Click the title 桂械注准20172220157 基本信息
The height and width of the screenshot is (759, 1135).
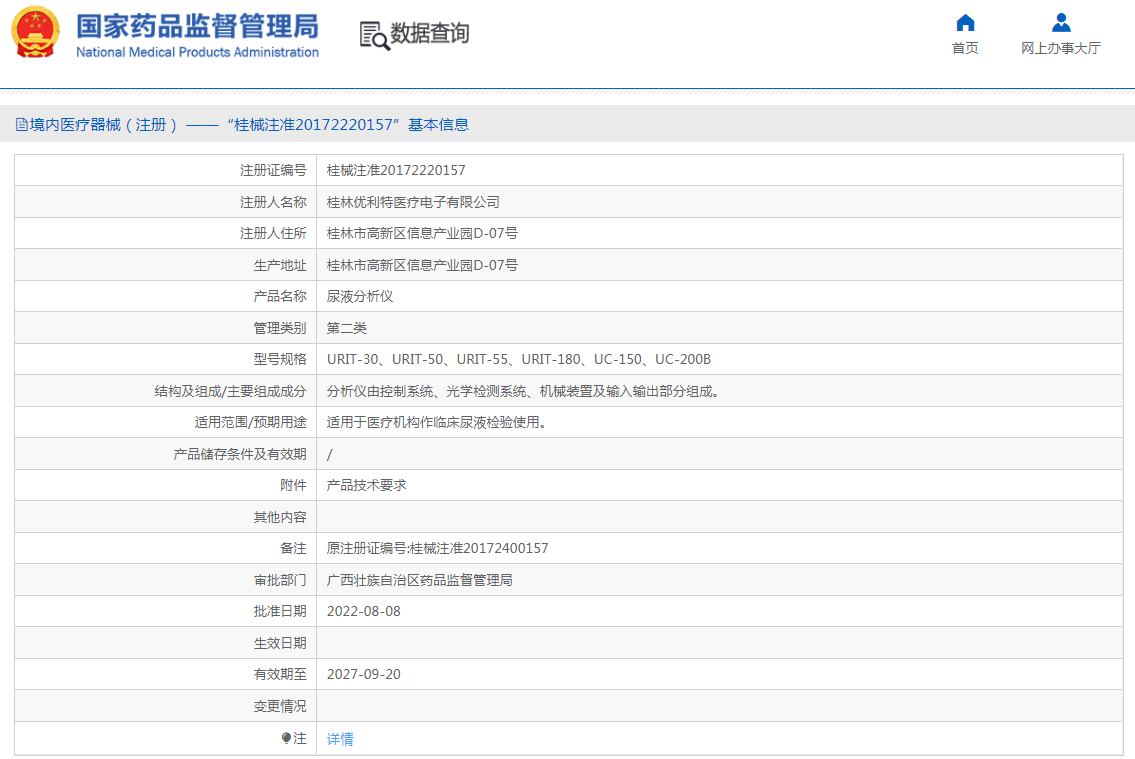click(x=243, y=124)
